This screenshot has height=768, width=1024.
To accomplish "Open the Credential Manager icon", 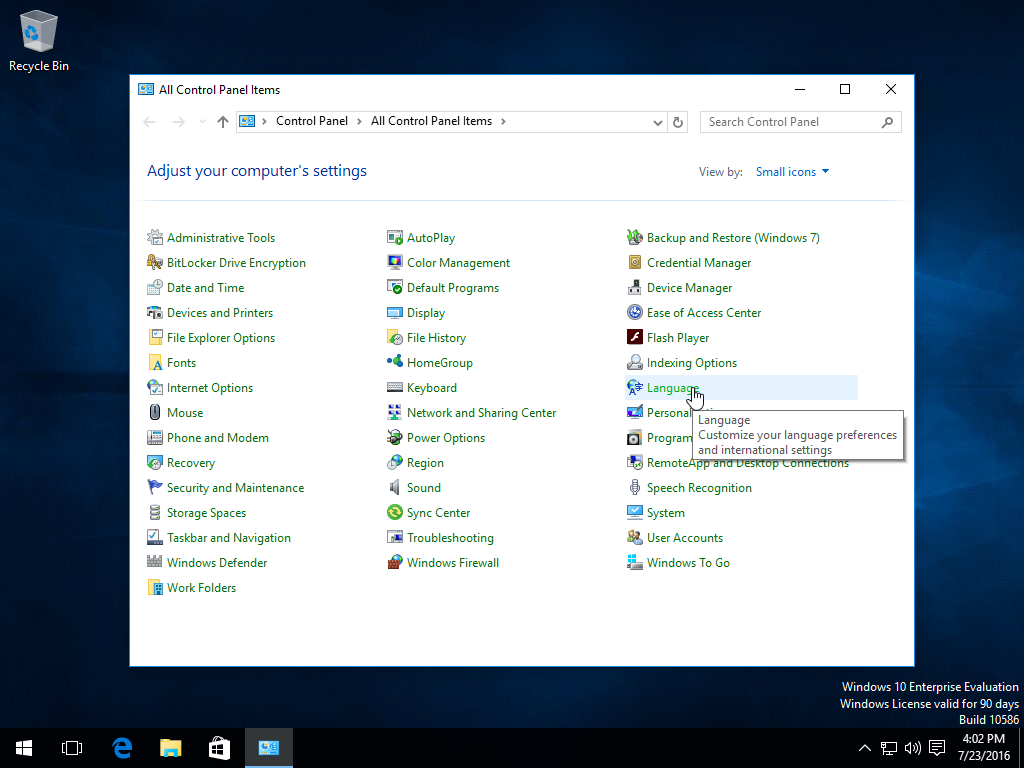I will pos(635,263).
